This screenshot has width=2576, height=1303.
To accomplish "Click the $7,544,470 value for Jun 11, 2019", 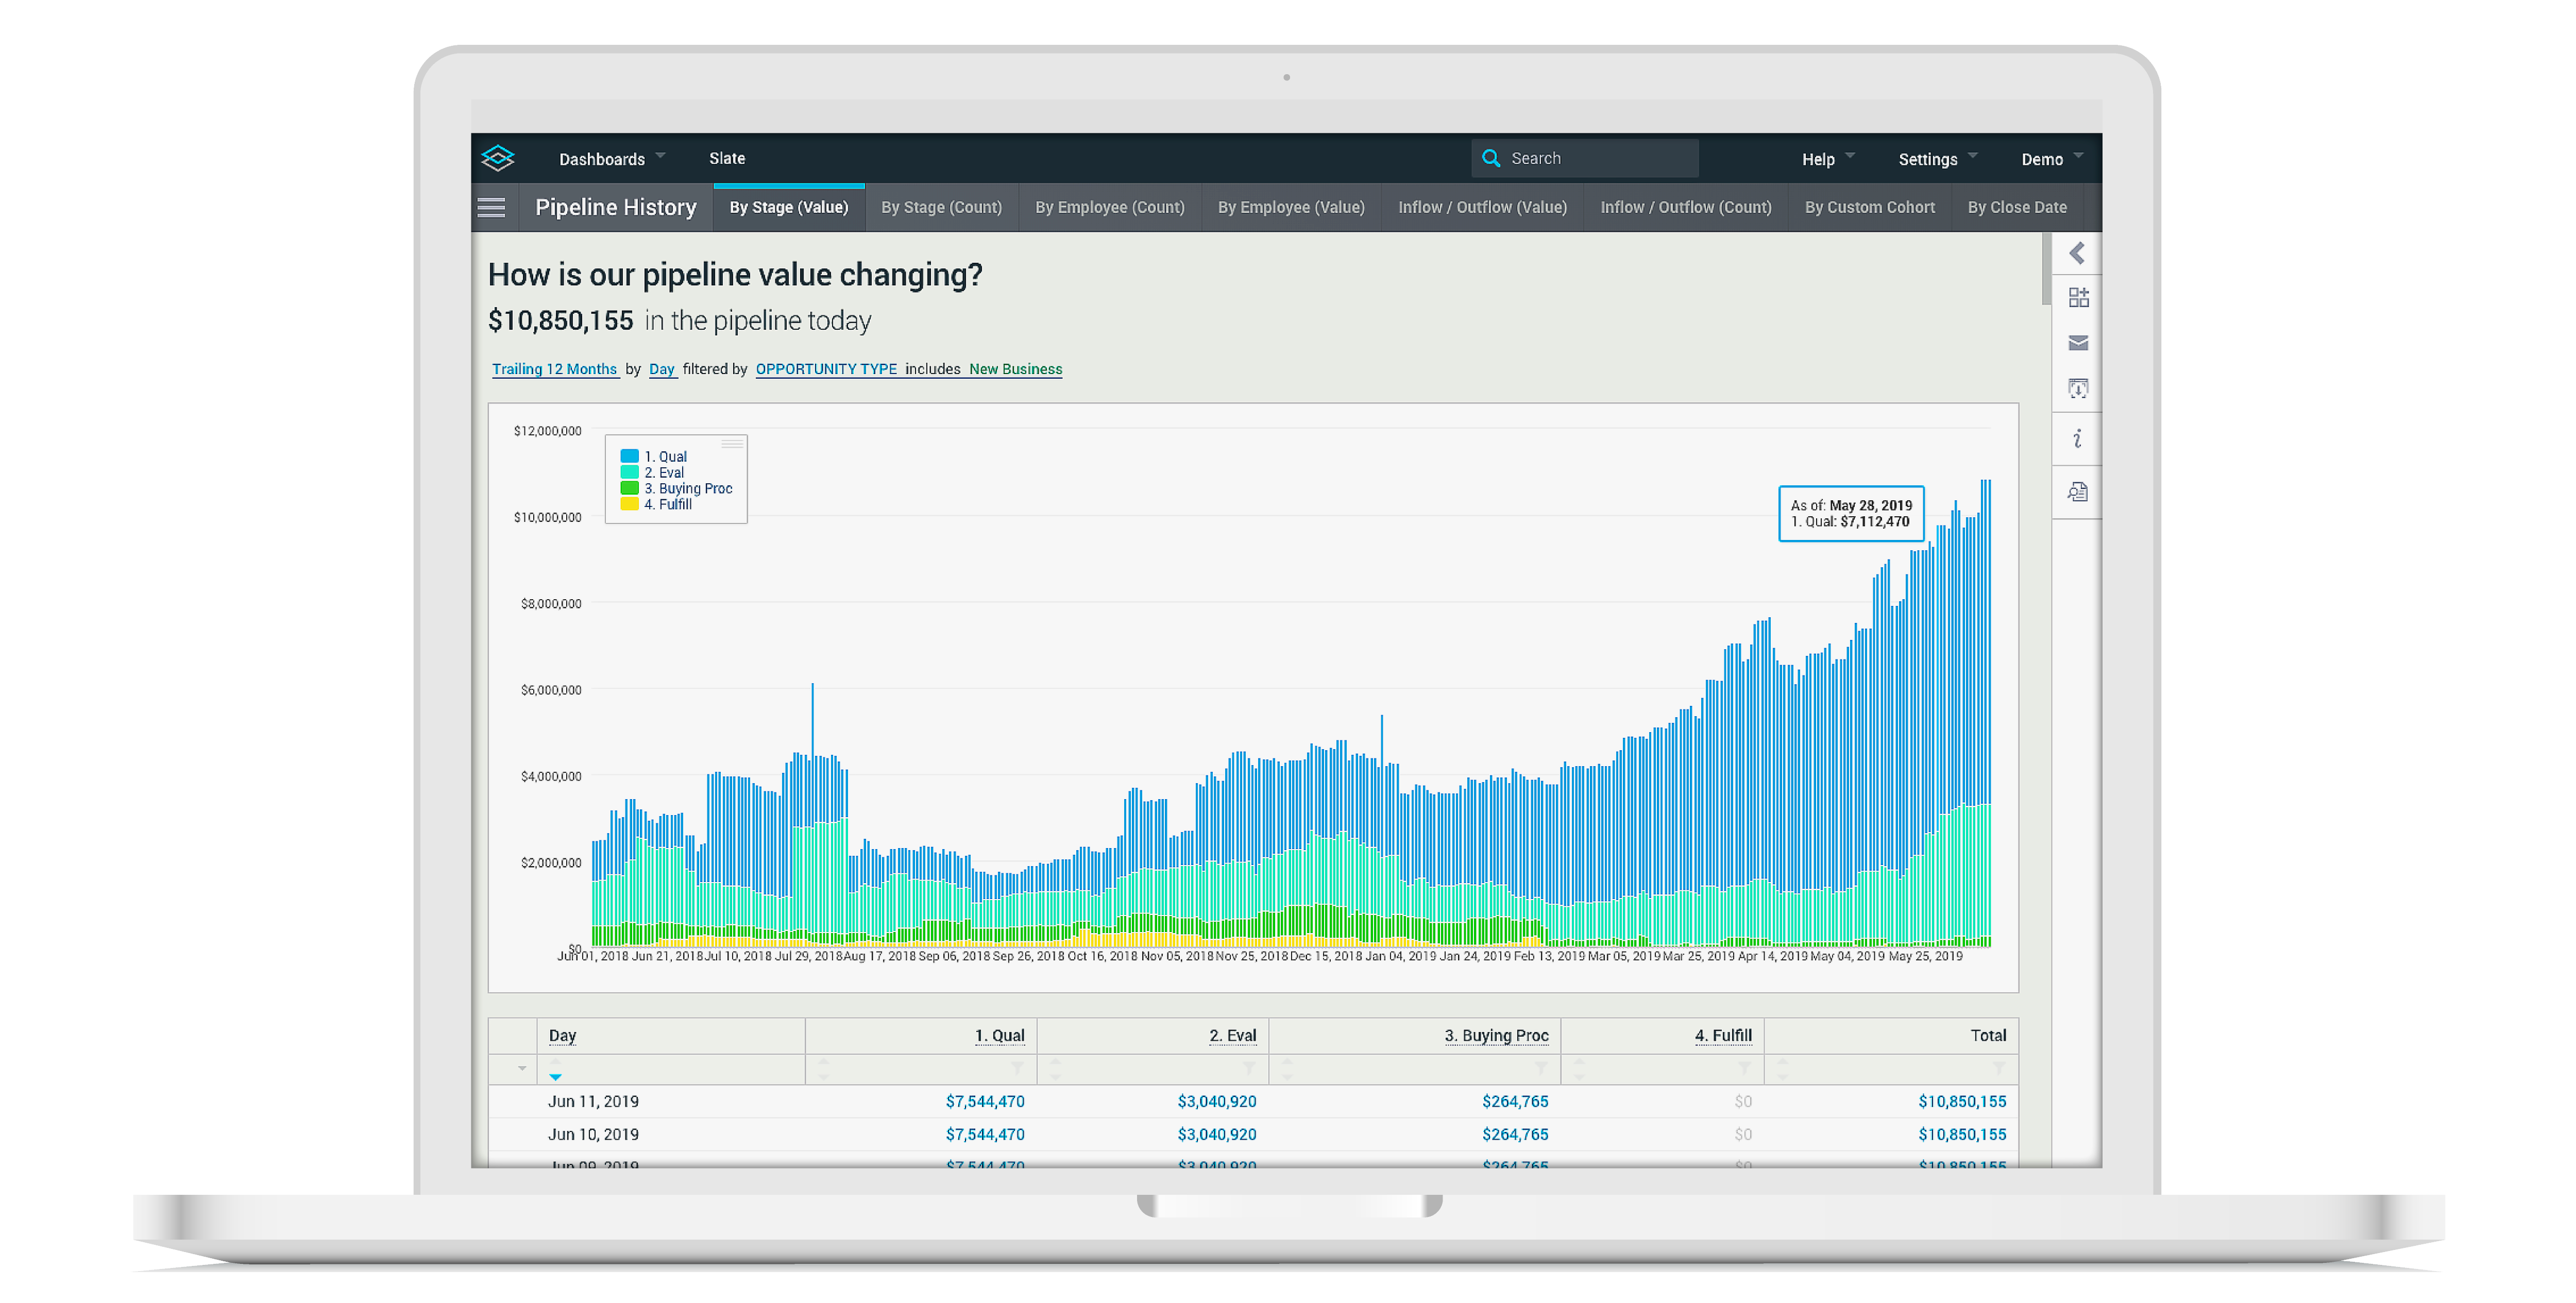I will tap(984, 1101).
